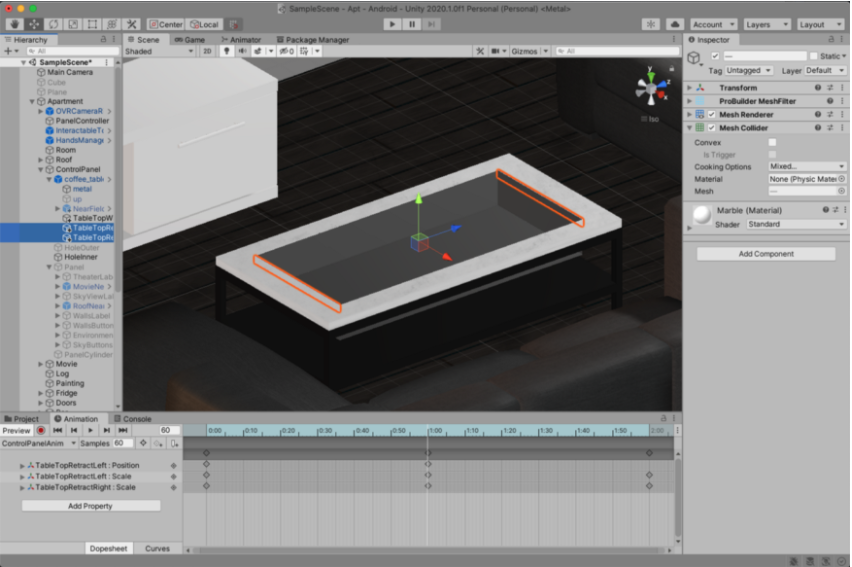Expand the Transform component section
852x567 pixels.
point(689,88)
